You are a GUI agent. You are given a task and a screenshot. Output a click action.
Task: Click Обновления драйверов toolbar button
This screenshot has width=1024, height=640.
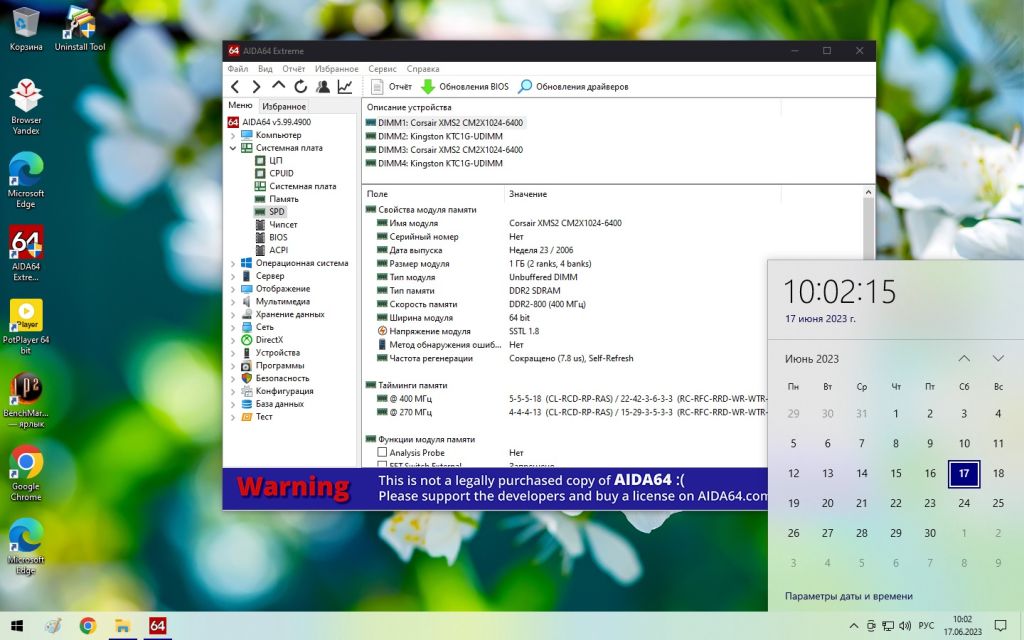tap(573, 86)
